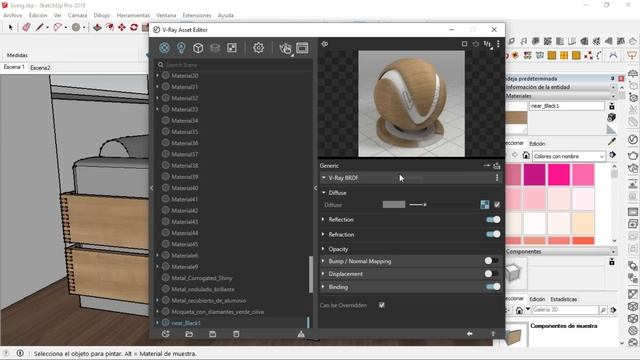This screenshot has height=360, width=640.
Task: Click the Add Material icon at bottom
Action: click(165, 334)
